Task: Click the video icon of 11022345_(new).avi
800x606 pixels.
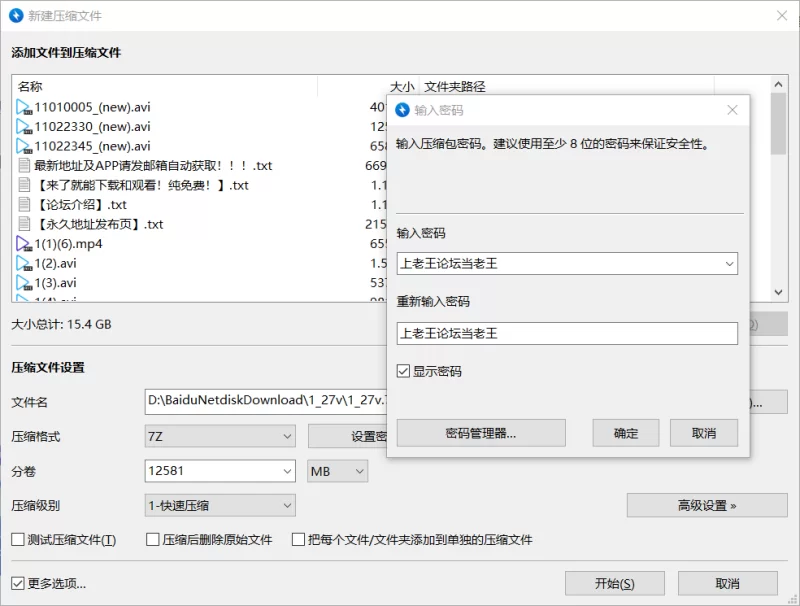Action: click(x=24, y=146)
